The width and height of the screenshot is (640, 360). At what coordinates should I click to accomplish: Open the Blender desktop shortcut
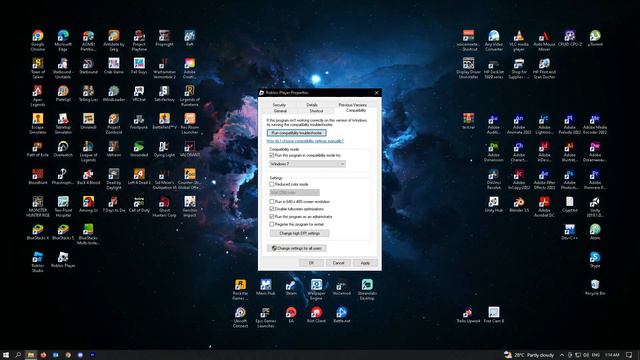pos(519,204)
